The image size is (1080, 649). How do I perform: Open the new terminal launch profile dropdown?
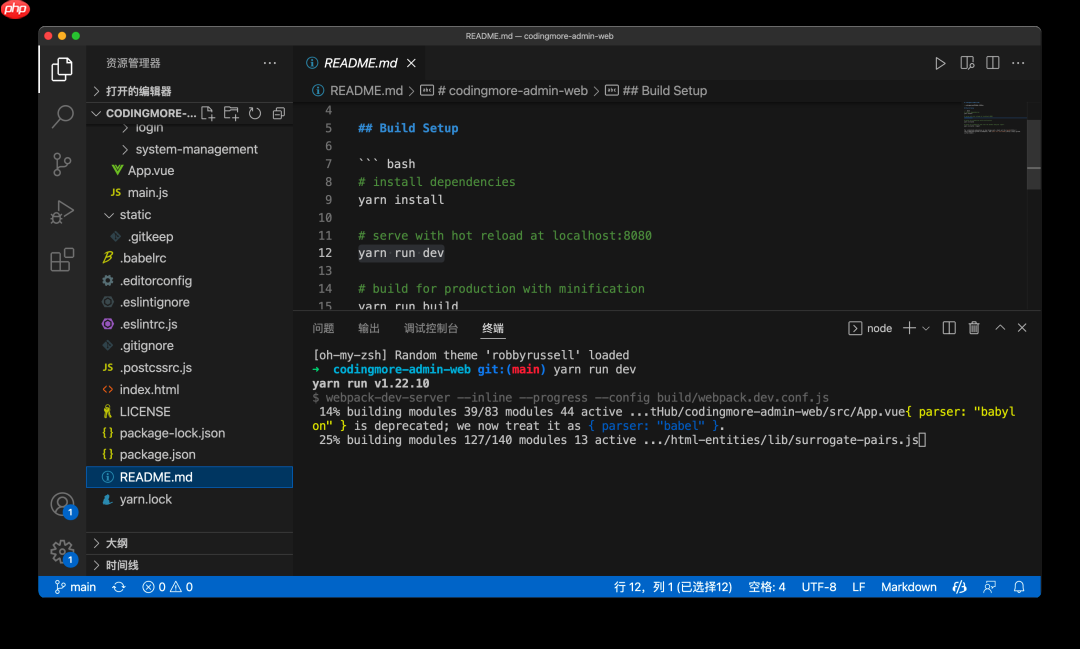click(x=926, y=328)
